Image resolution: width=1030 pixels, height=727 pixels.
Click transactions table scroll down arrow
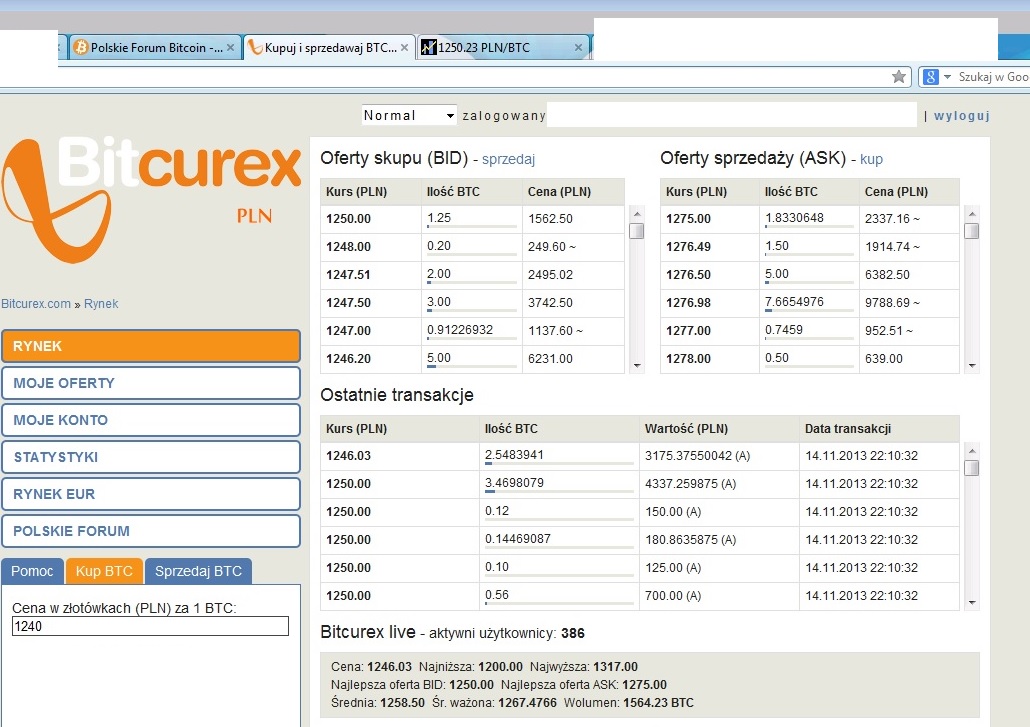click(972, 603)
